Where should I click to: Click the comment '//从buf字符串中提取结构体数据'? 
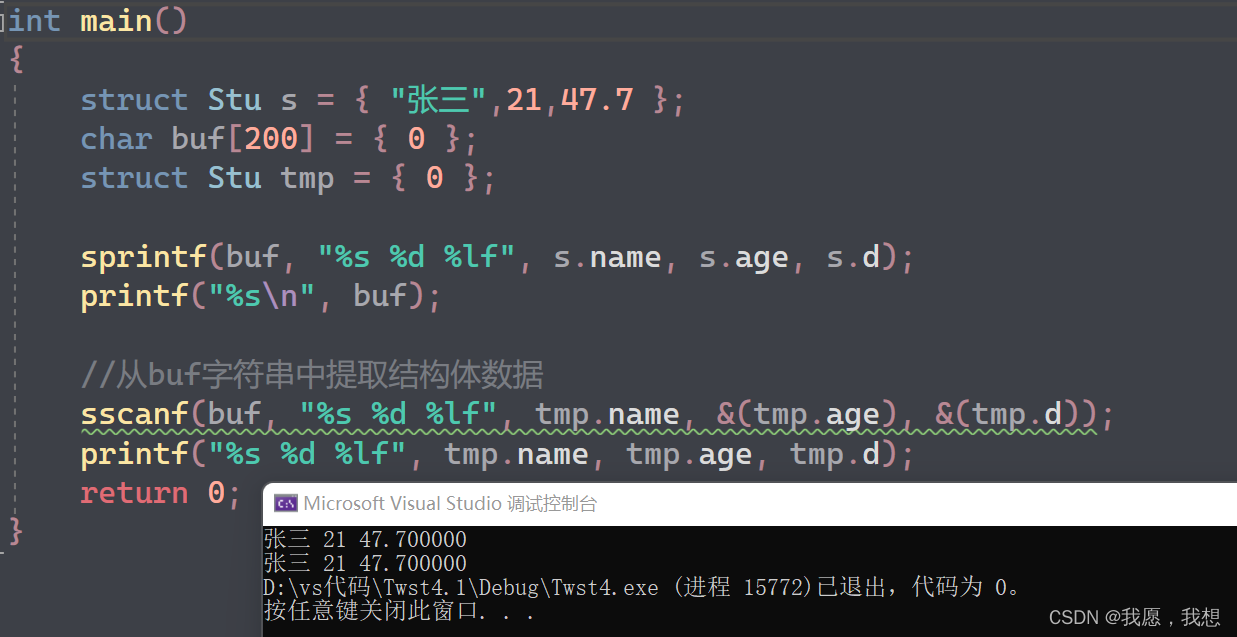(x=312, y=375)
